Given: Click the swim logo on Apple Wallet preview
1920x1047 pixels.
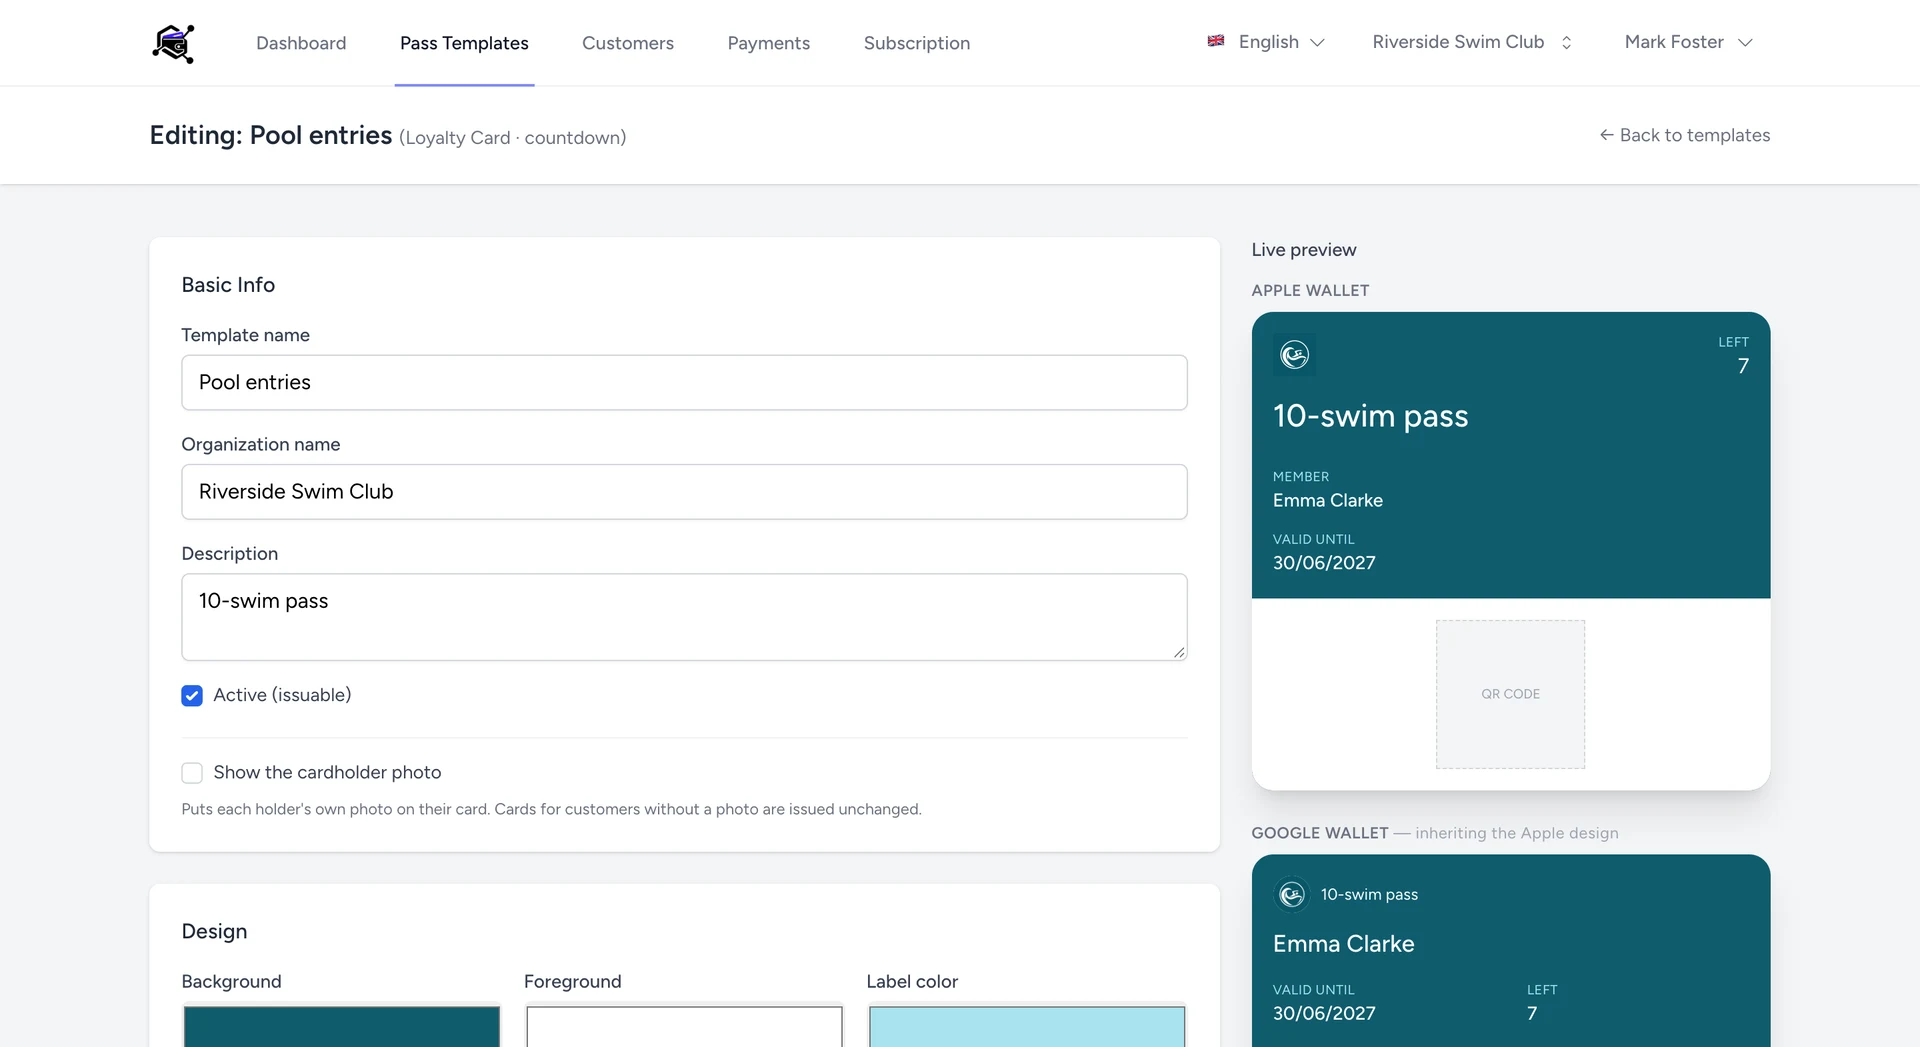Looking at the screenshot, I should (1294, 355).
